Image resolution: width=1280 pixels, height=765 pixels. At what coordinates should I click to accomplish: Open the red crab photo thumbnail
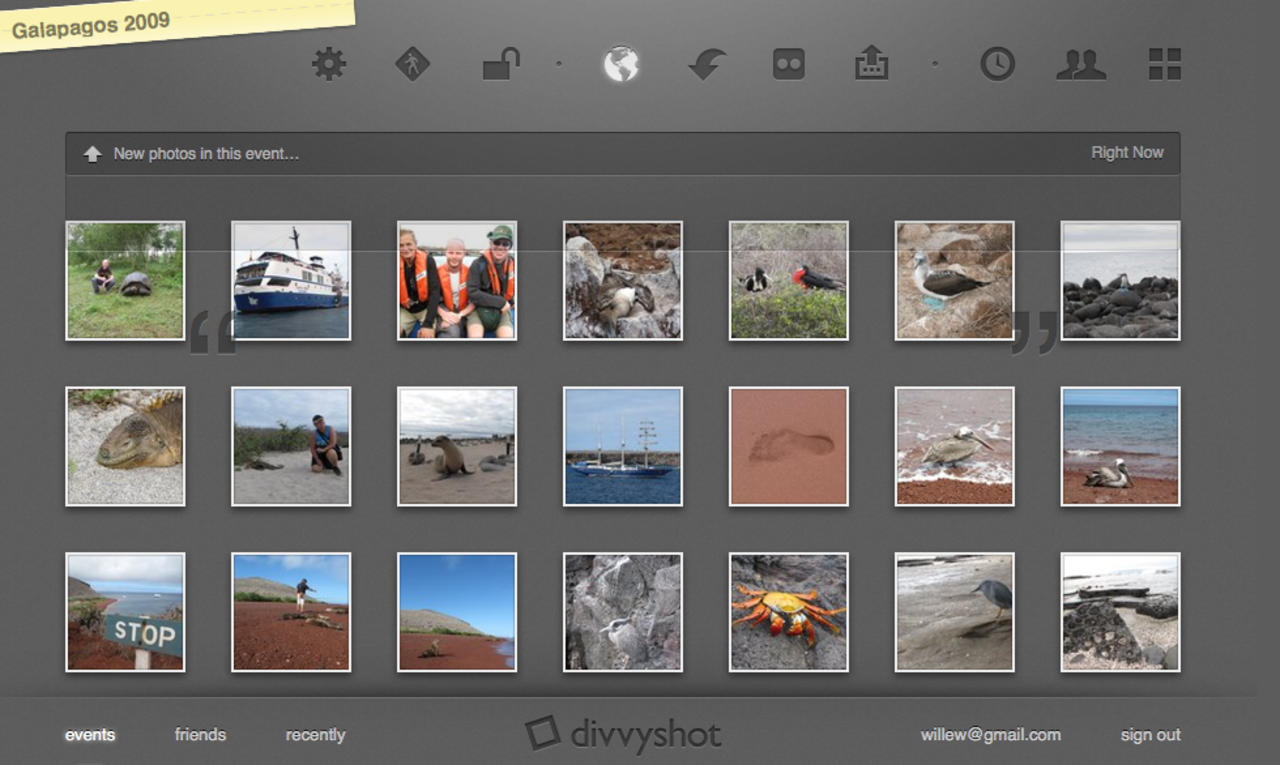tap(789, 612)
